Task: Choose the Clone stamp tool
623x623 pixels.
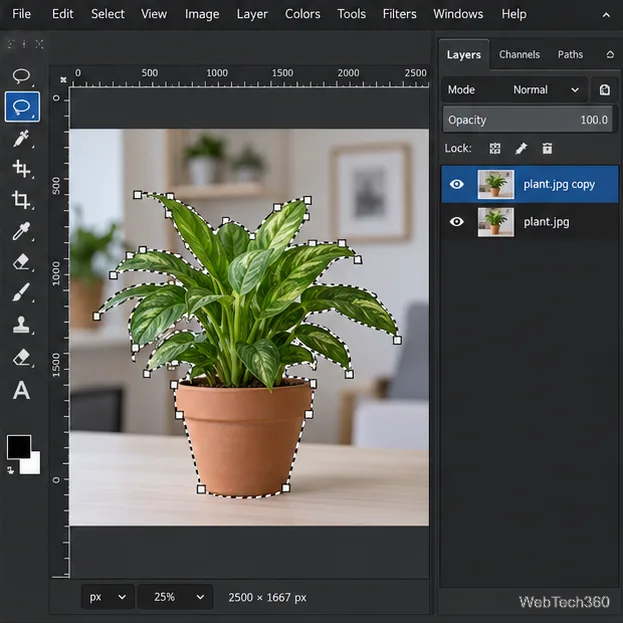Action: point(21,324)
